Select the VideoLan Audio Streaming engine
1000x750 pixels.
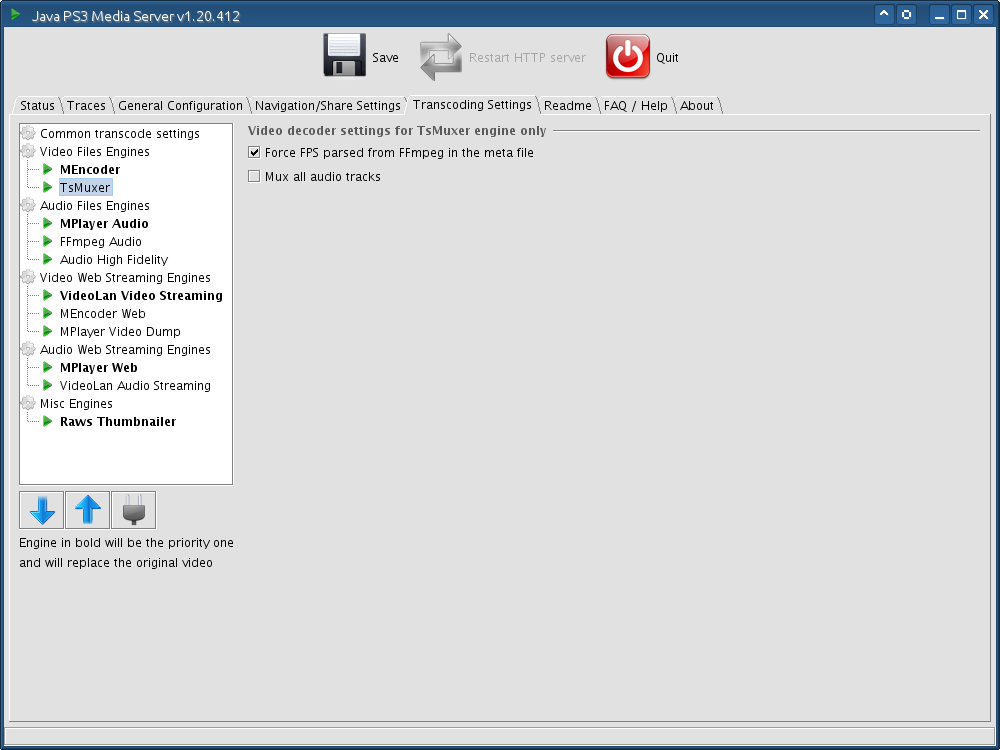135,385
